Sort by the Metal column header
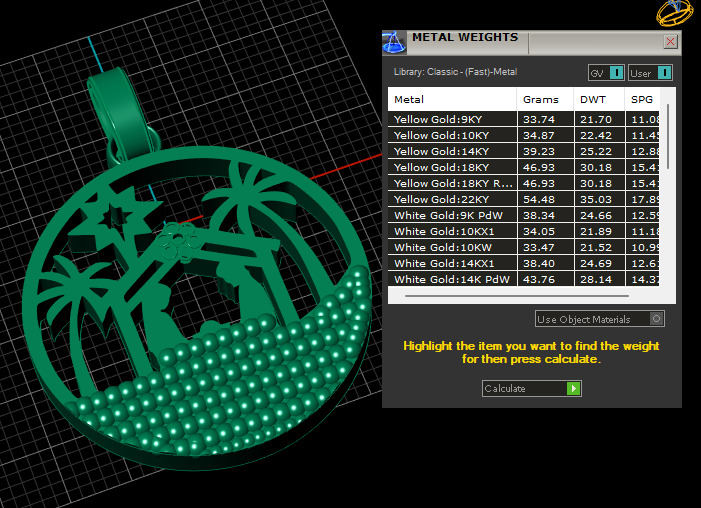The width and height of the screenshot is (701, 508). (x=452, y=99)
